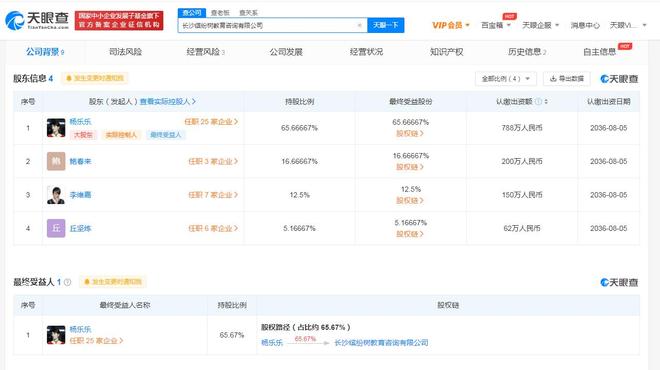Open the 任职 6 家企业 link
This screenshot has height=370, width=660.
click(x=213, y=229)
